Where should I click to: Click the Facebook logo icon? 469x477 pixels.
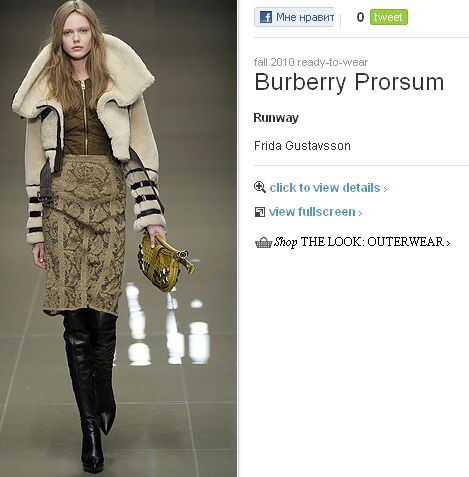266,17
